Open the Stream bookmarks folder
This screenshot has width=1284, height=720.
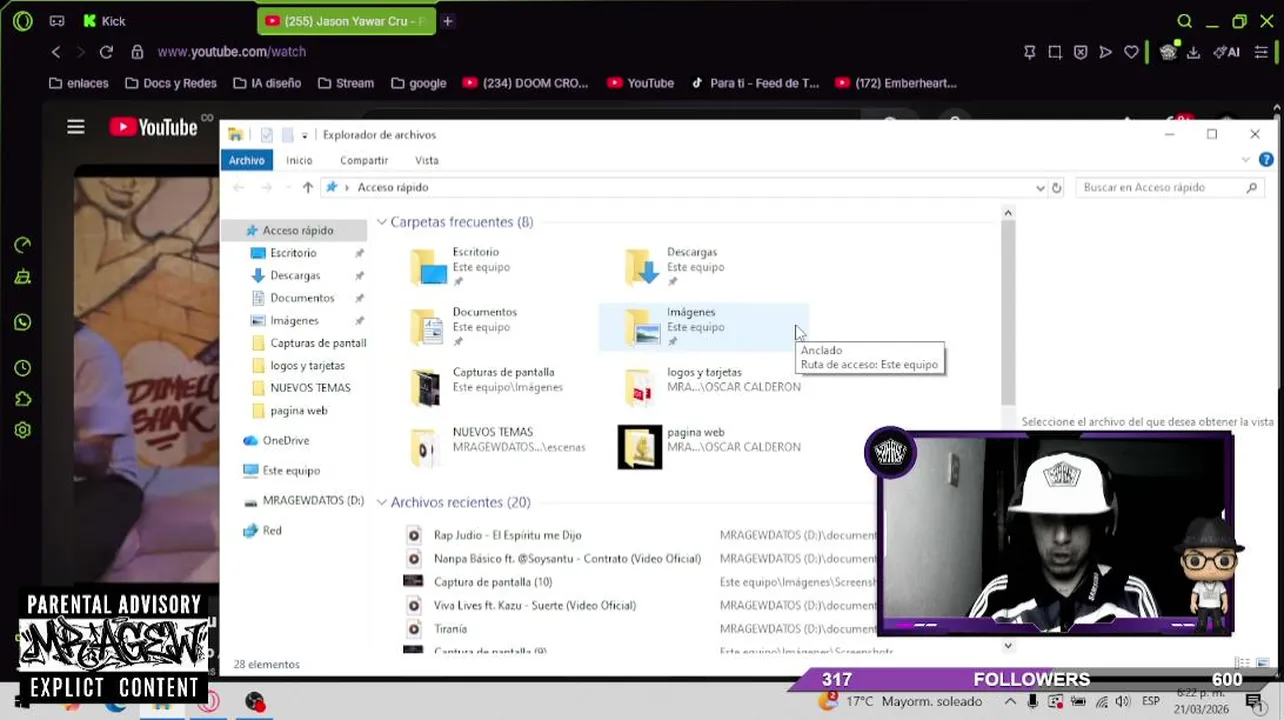(345, 83)
